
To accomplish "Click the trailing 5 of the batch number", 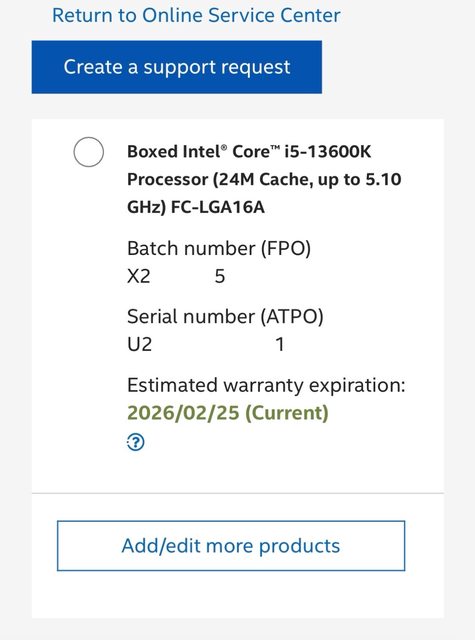I will pos(220,276).
